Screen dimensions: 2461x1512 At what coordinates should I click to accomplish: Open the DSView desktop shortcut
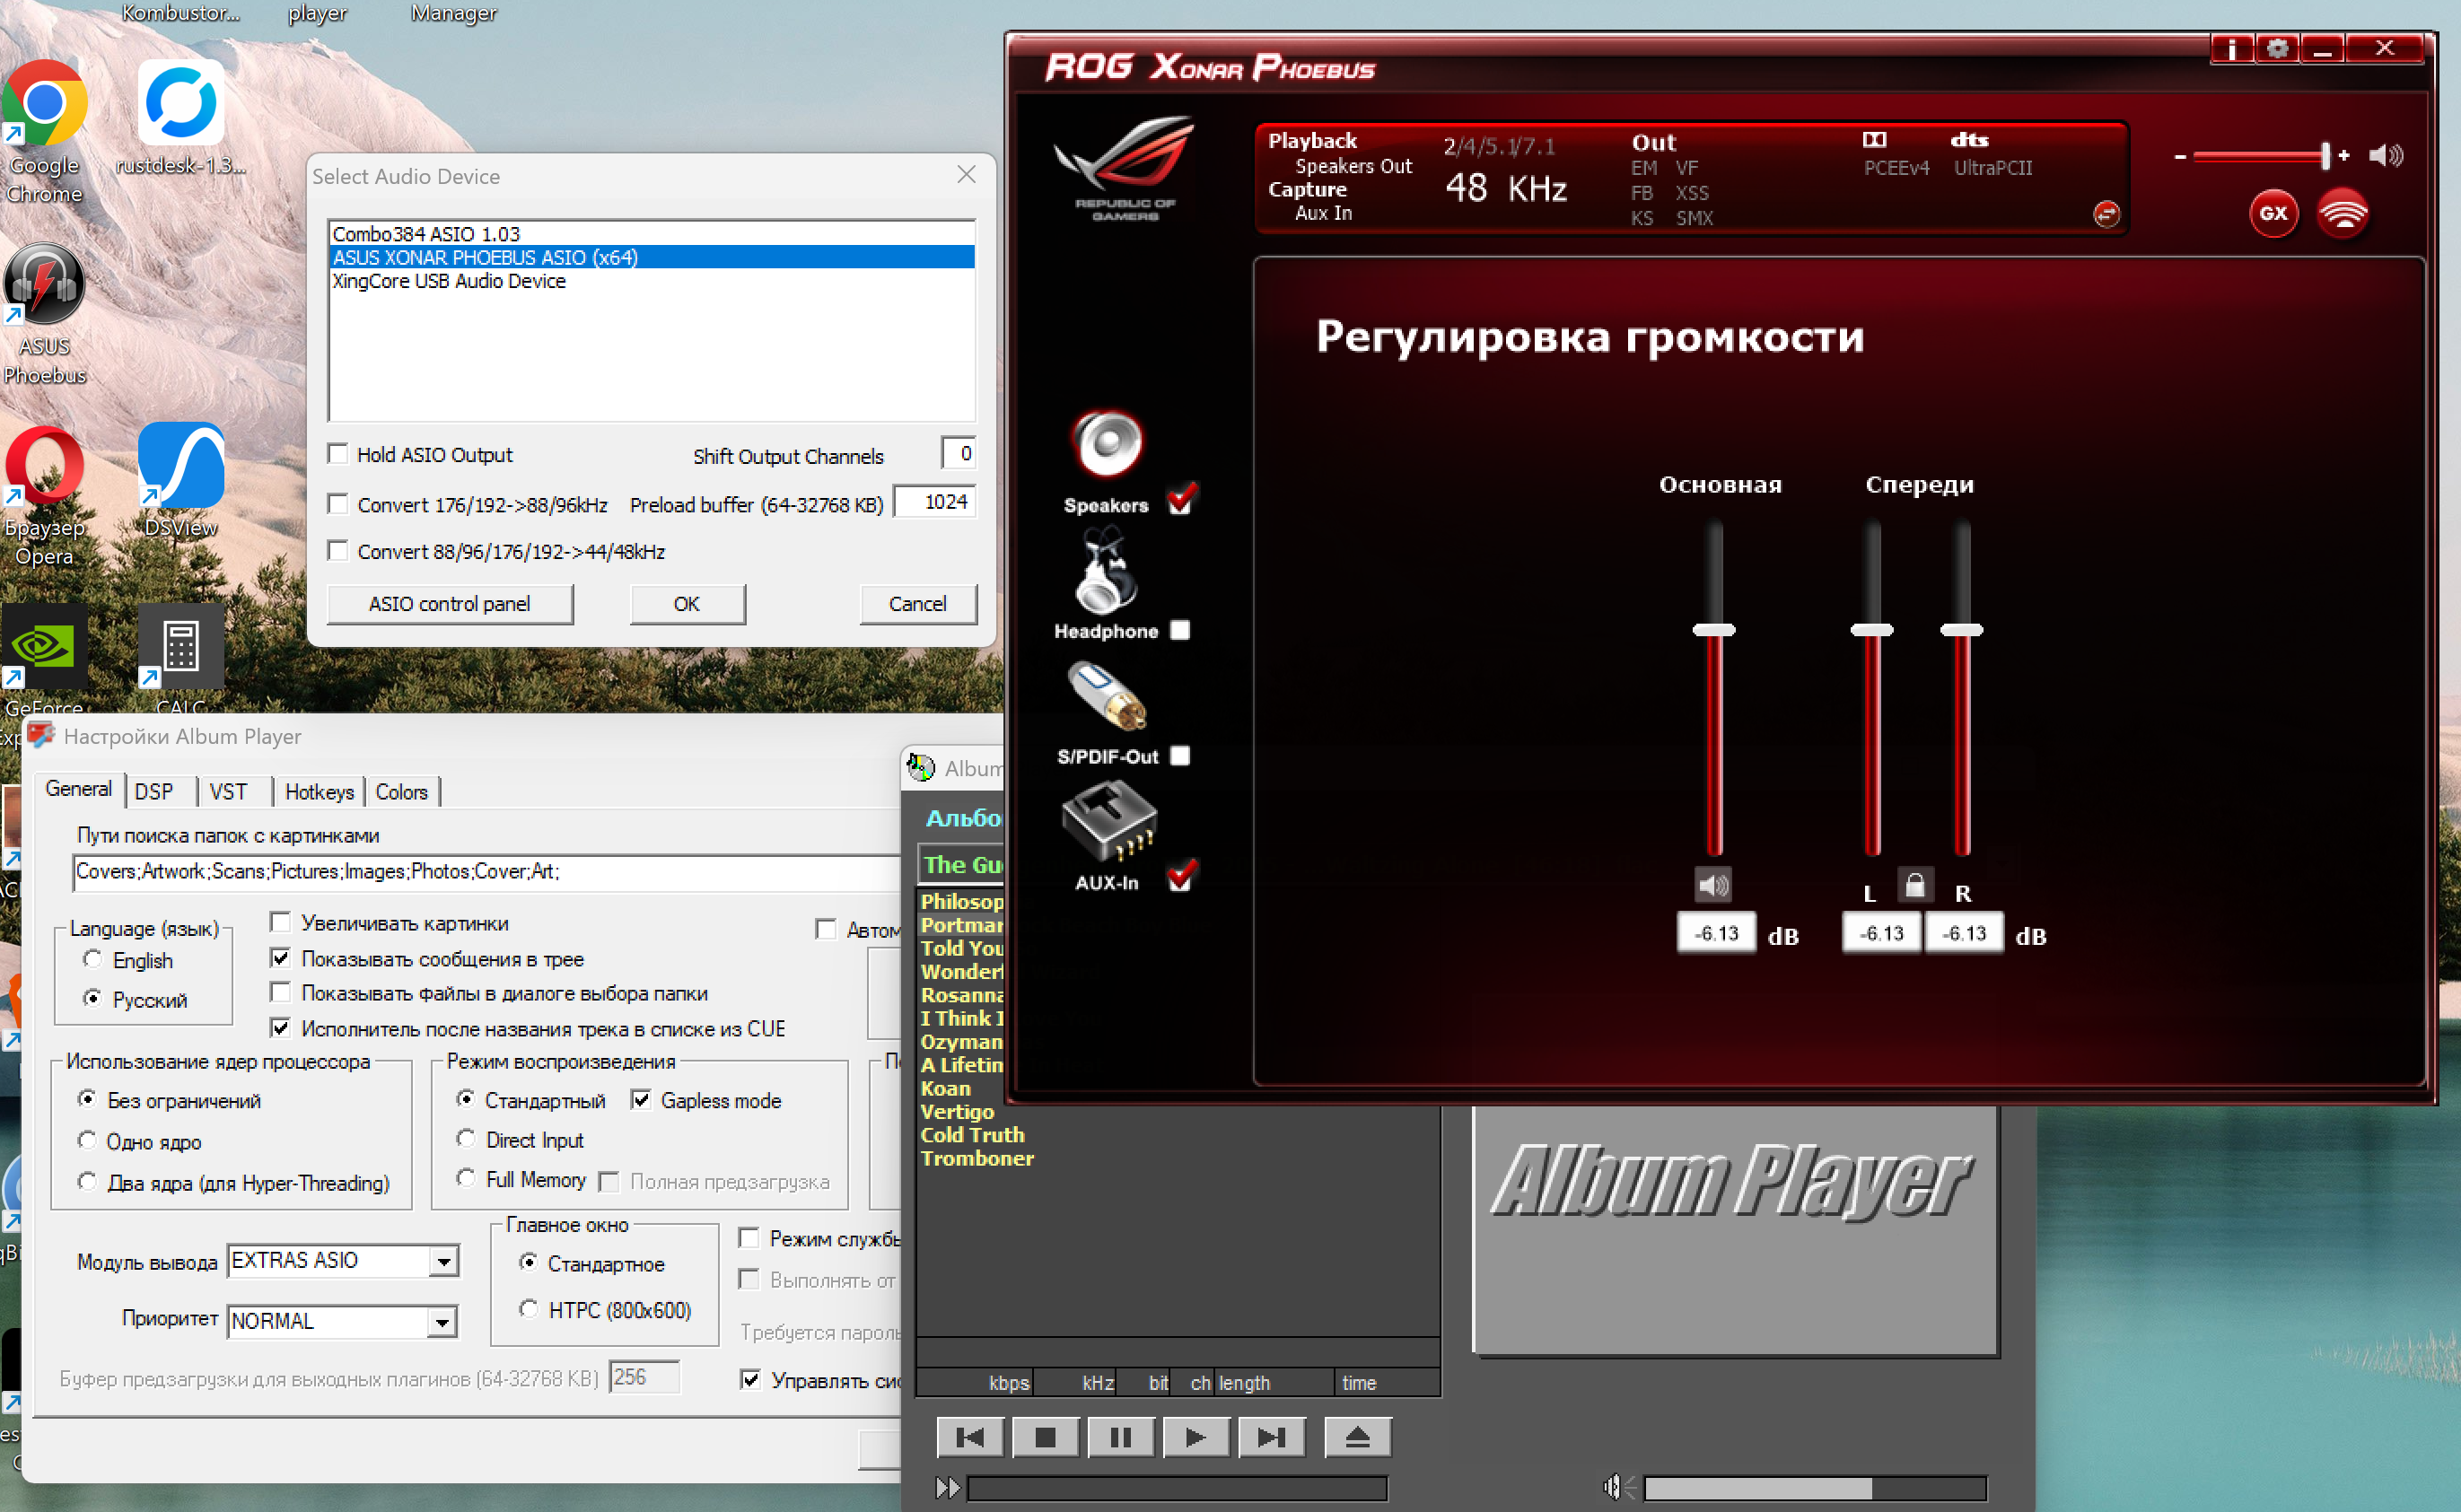click(x=181, y=481)
